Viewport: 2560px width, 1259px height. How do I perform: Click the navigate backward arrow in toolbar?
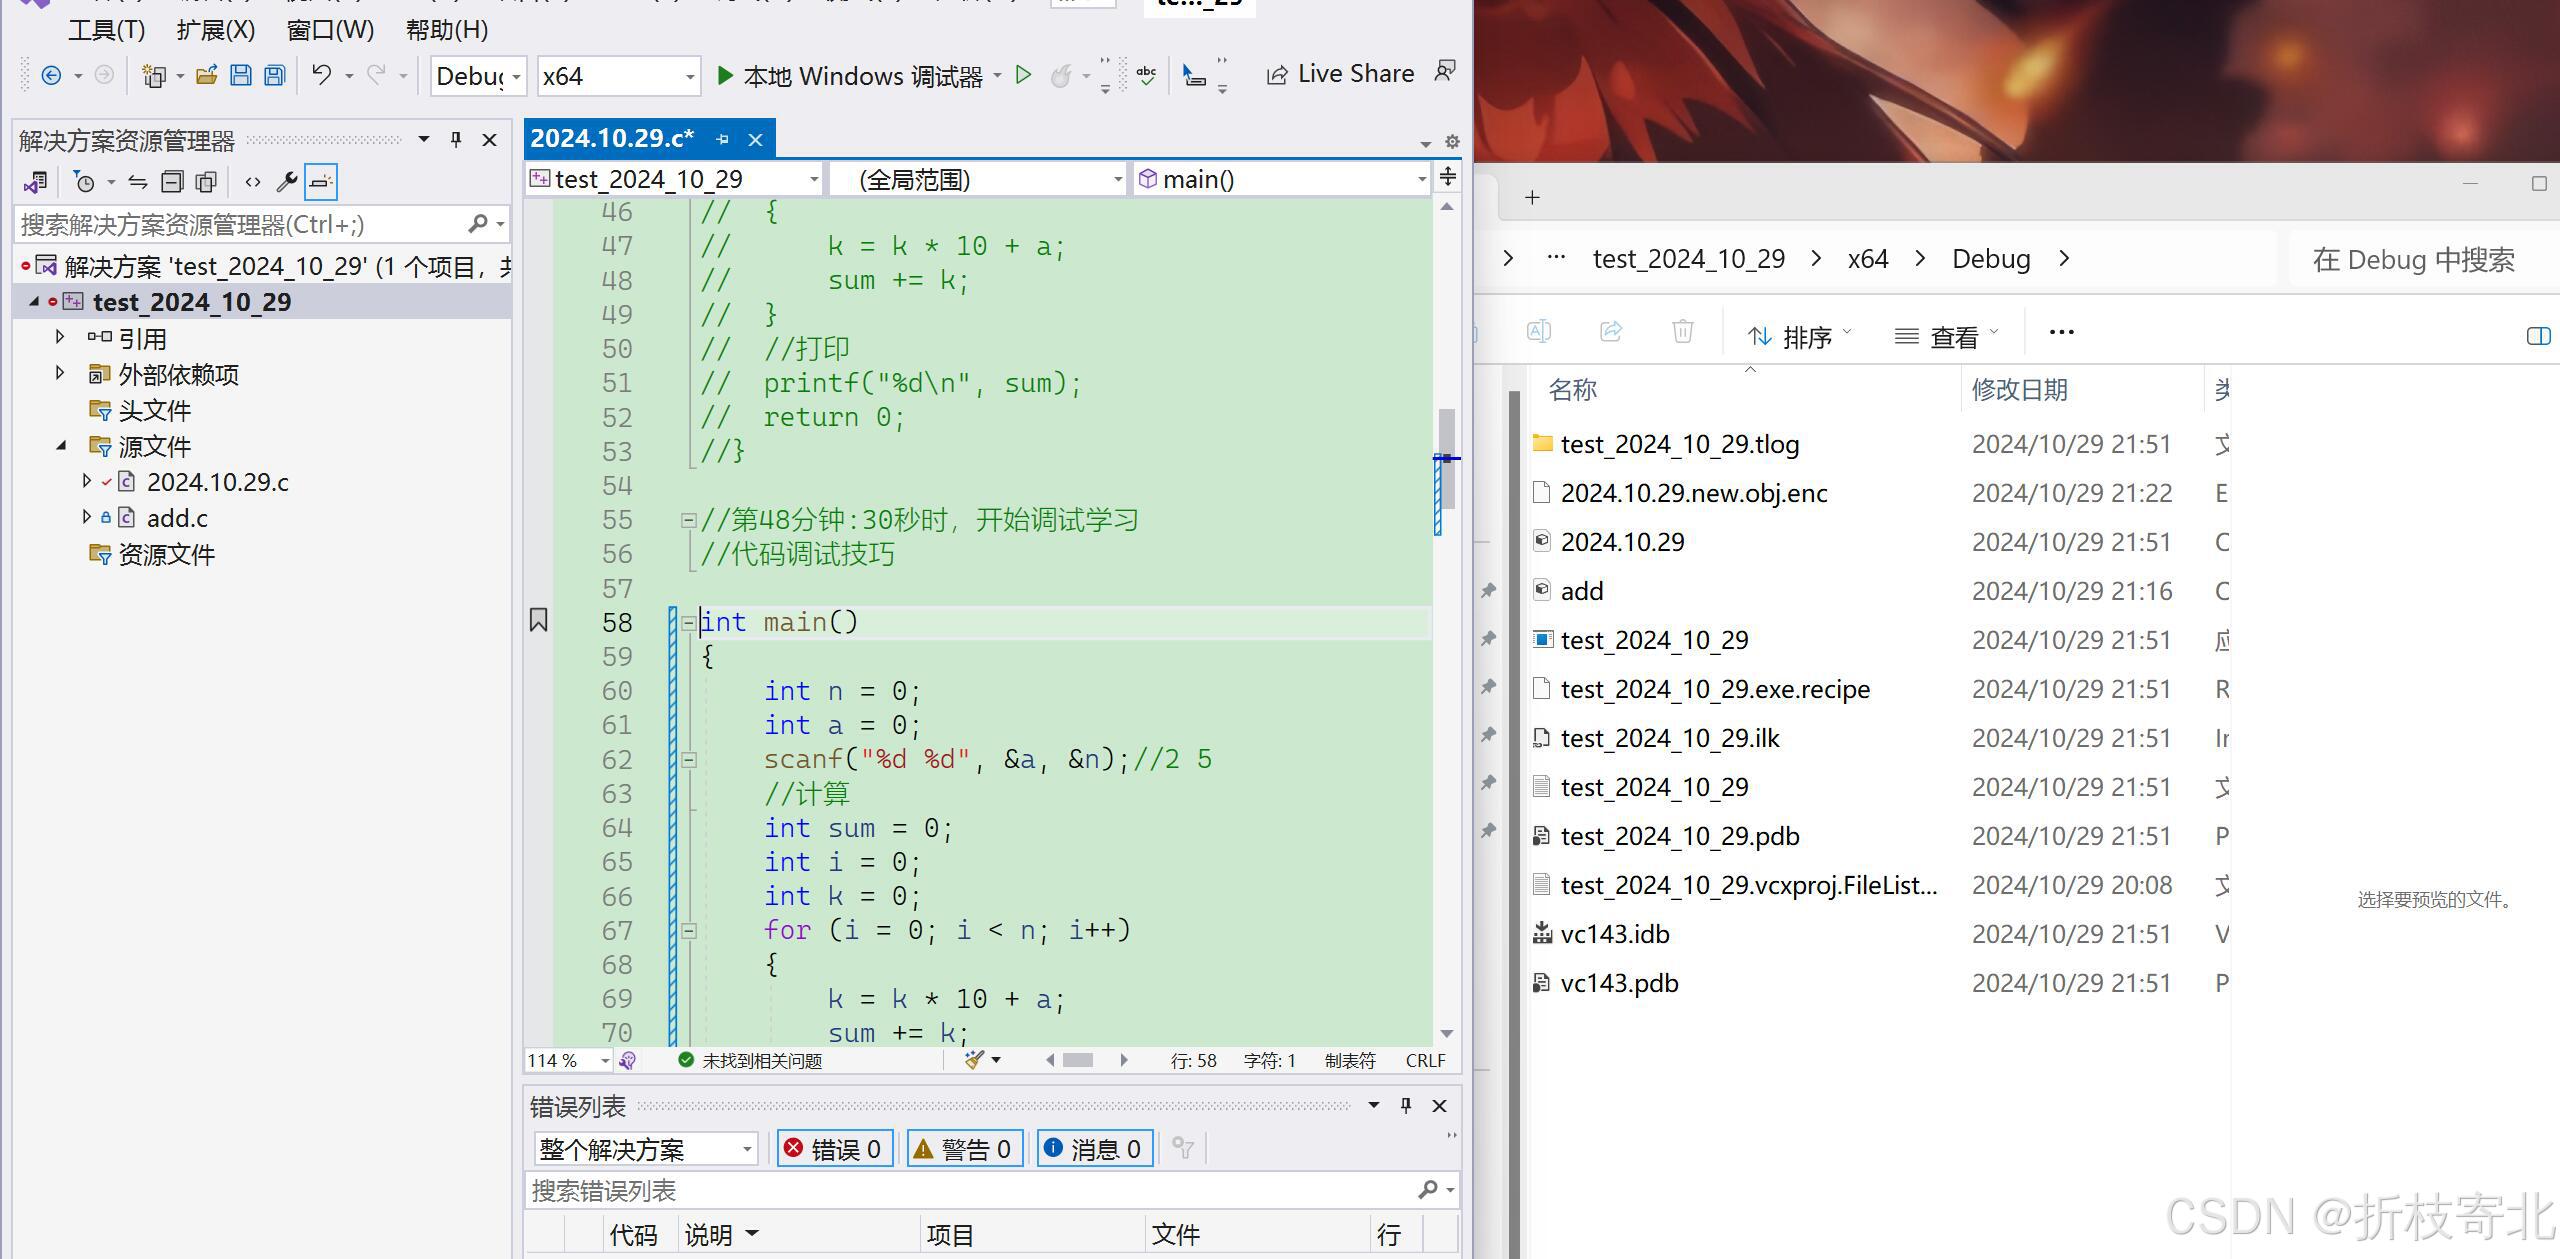tap(51, 76)
